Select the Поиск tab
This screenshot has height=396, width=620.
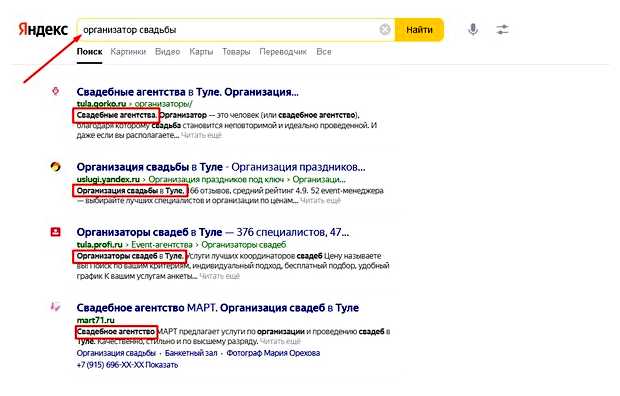point(89,52)
